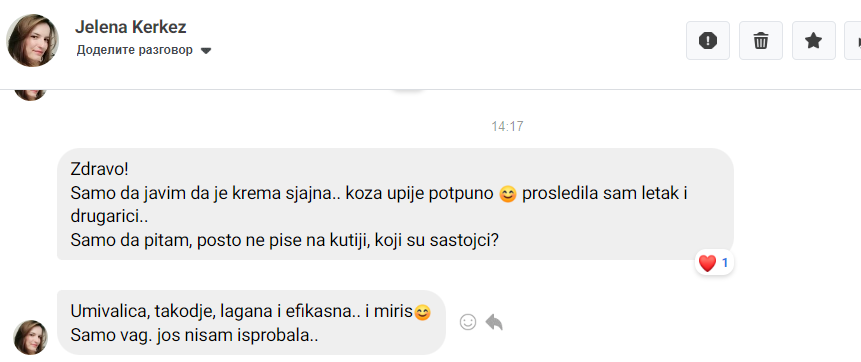
Task: Delete conversation using trash can icon
Action: pyautogui.click(x=761, y=41)
